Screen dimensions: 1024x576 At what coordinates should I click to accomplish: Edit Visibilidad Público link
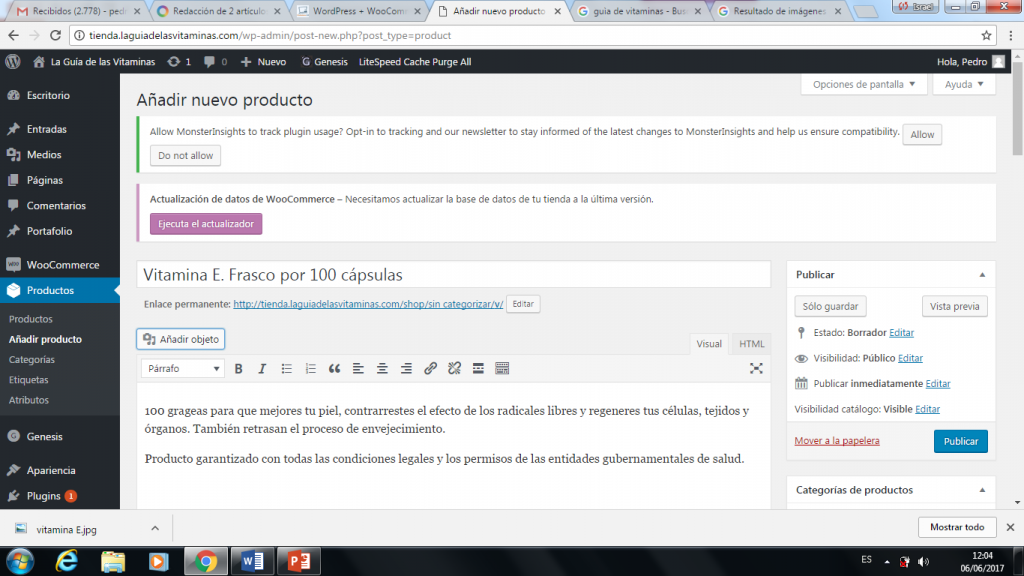[910, 358]
